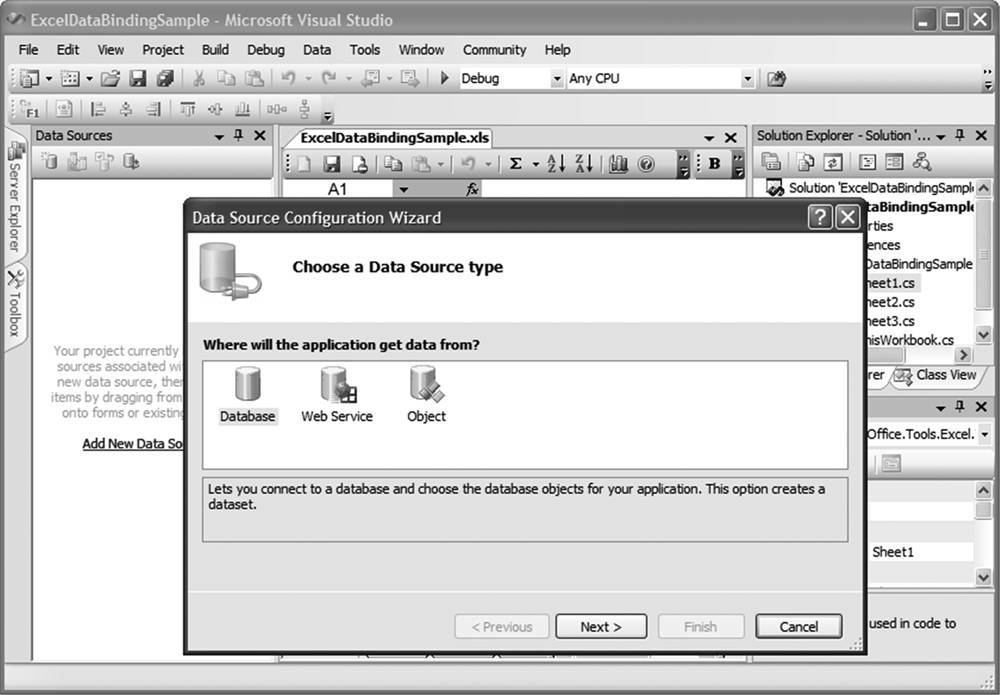Click the Solution Explorer Refresh icon
Viewport: 1000px width, 695px height.
tap(832, 162)
